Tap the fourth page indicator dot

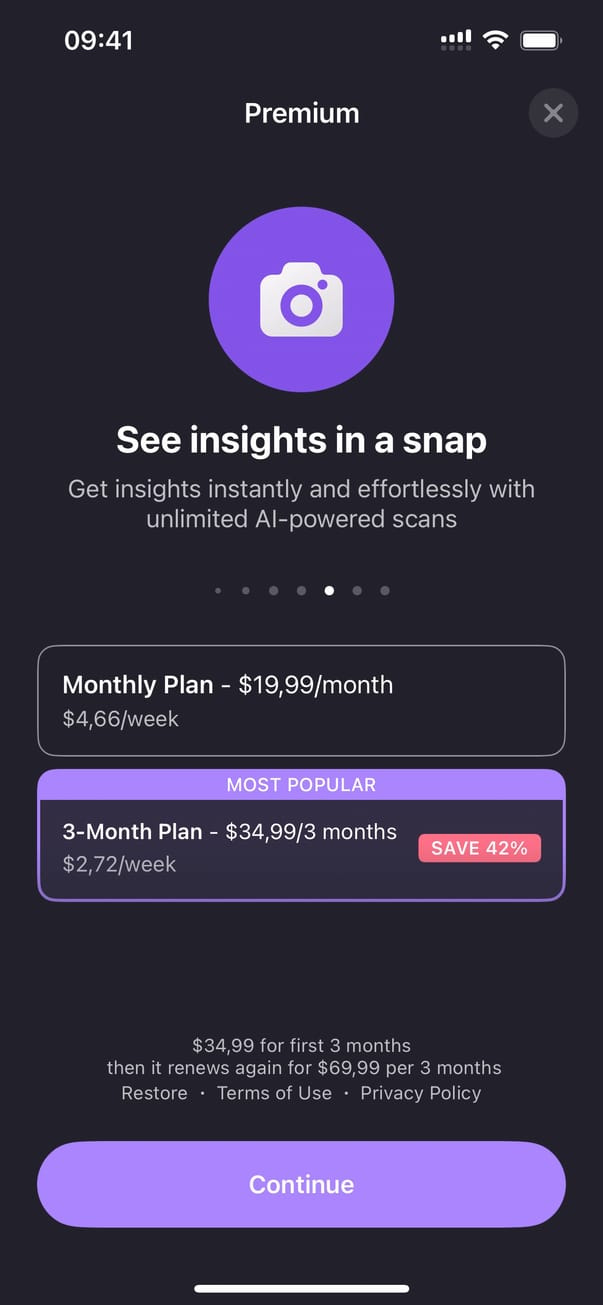point(301,591)
